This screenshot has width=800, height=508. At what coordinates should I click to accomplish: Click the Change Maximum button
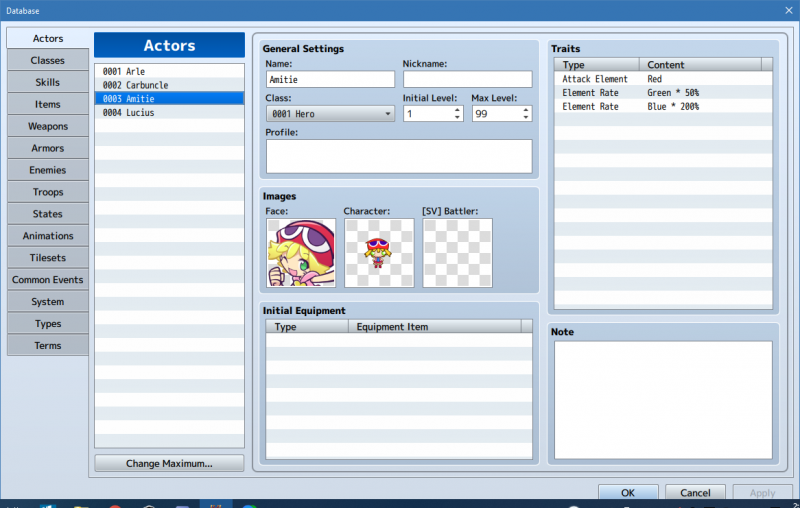(169, 463)
